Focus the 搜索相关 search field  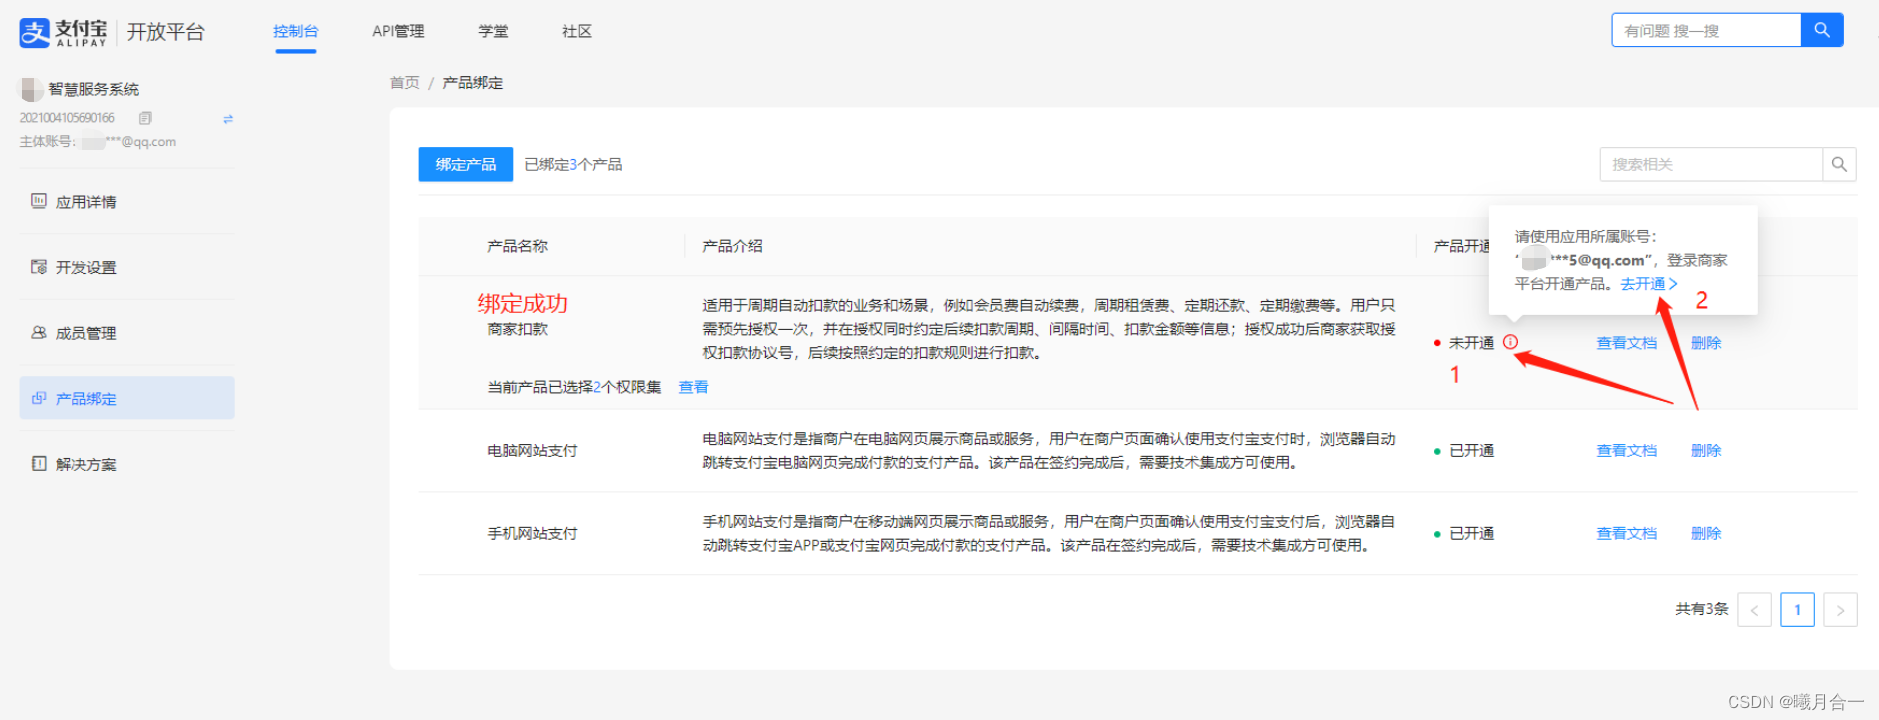[x=1711, y=164]
